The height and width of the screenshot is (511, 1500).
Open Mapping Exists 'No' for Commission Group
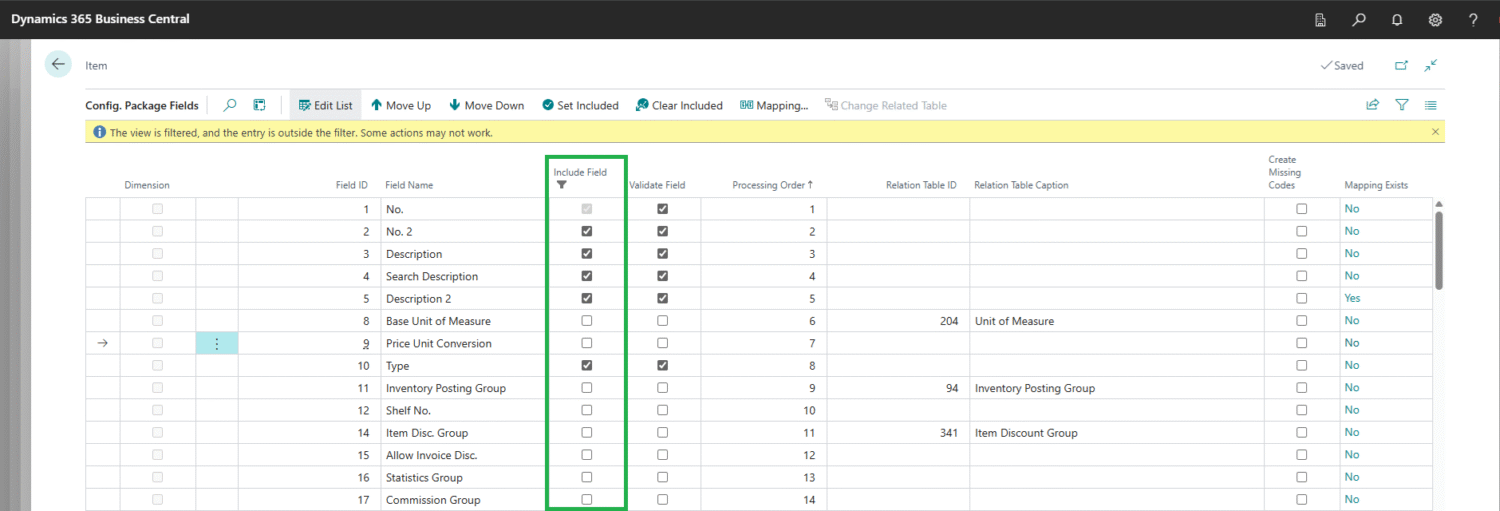[x=1352, y=499]
